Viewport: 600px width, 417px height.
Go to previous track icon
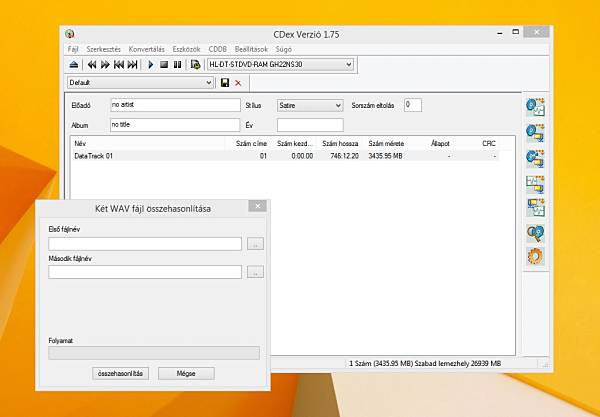point(119,65)
